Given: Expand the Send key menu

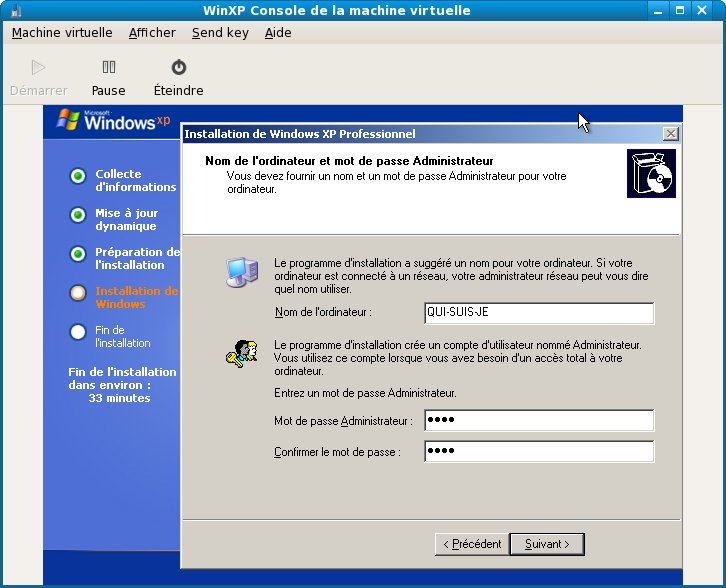Looking at the screenshot, I should click(x=220, y=33).
